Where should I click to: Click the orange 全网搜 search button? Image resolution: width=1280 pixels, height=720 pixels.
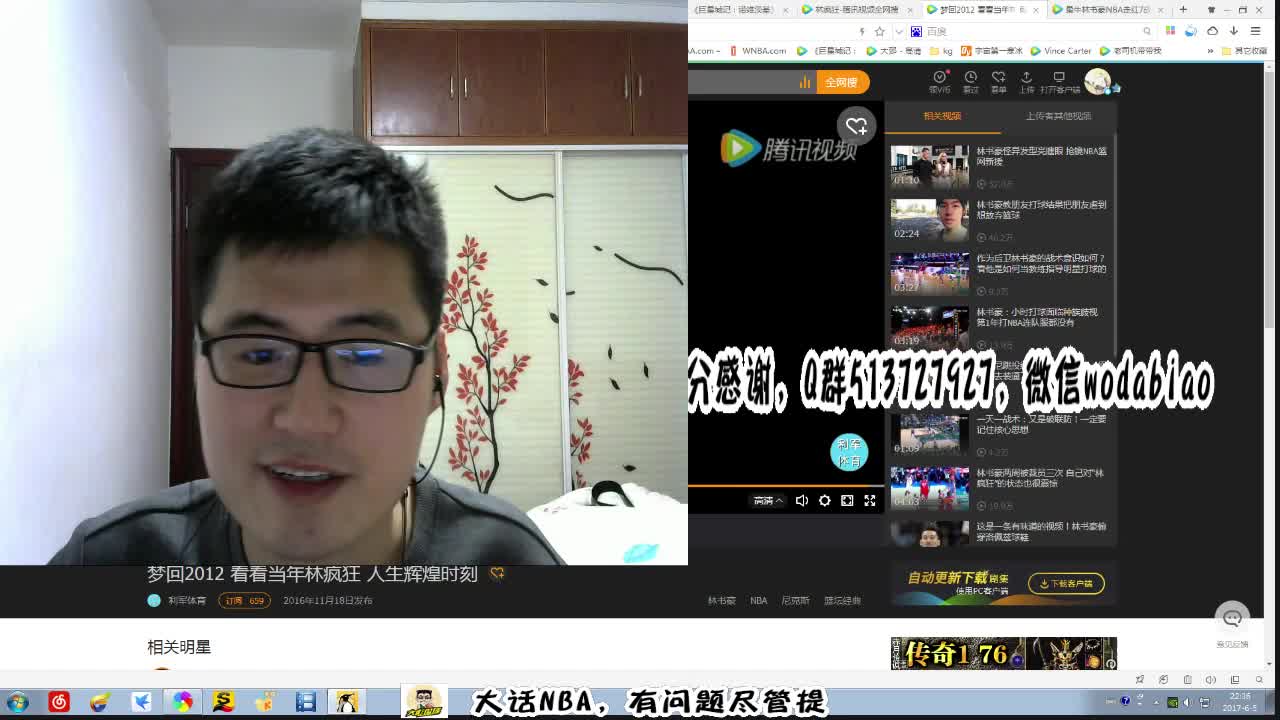tap(840, 83)
